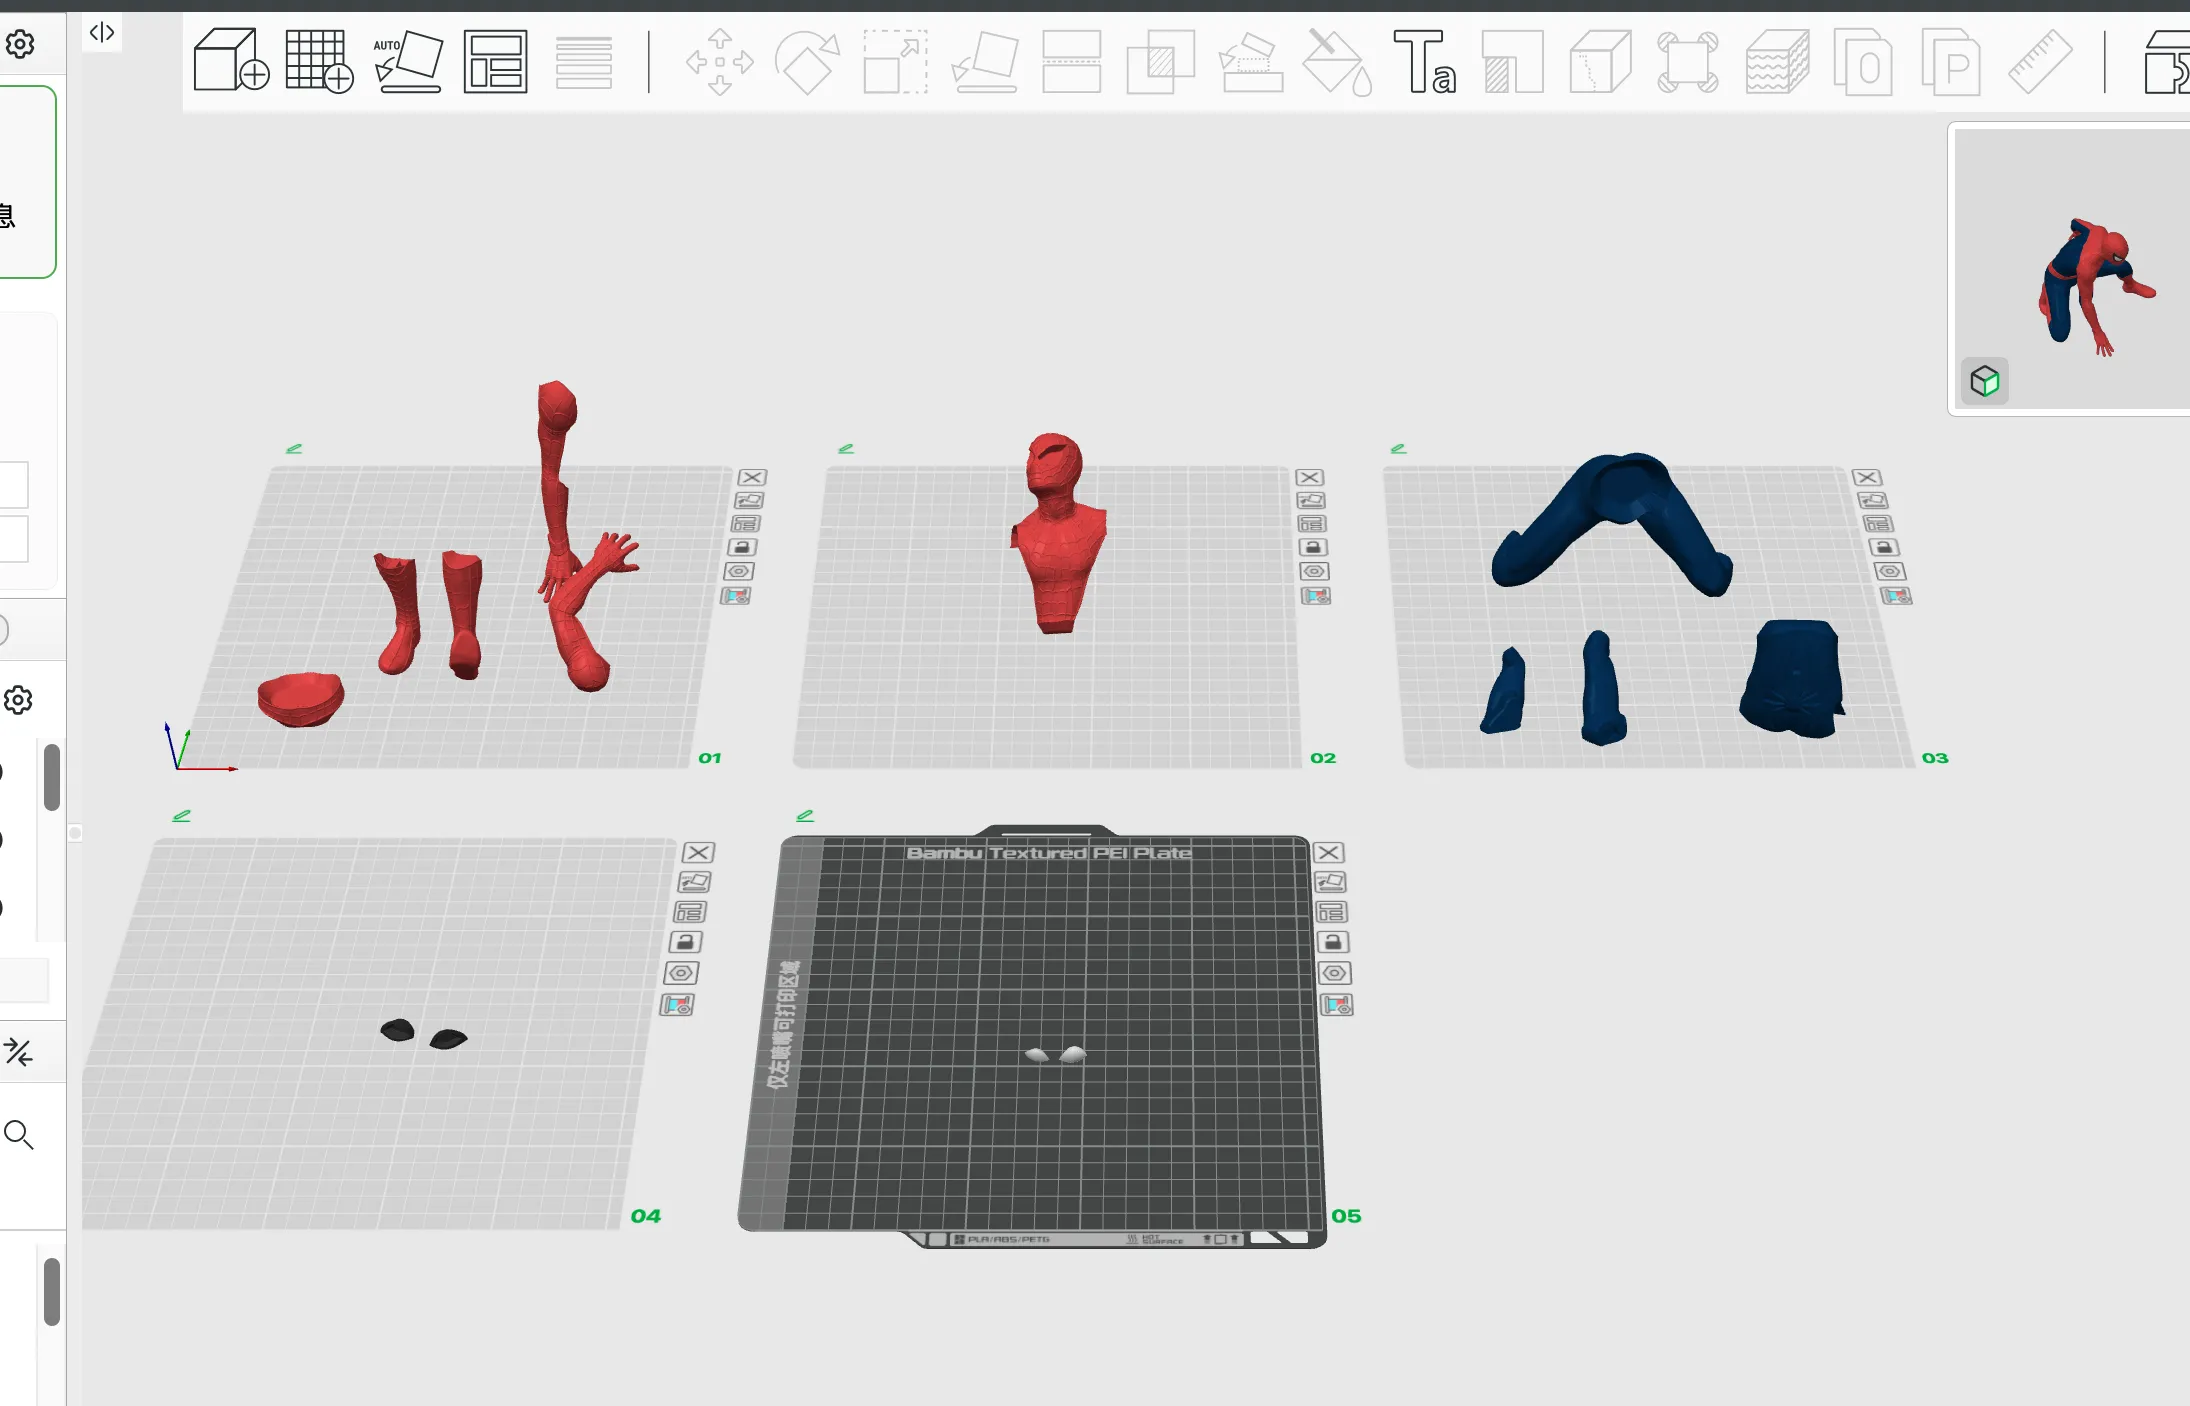Screen dimensions: 2190x1406
Task: Open filament map options for plate 02
Action: tap(1315, 596)
